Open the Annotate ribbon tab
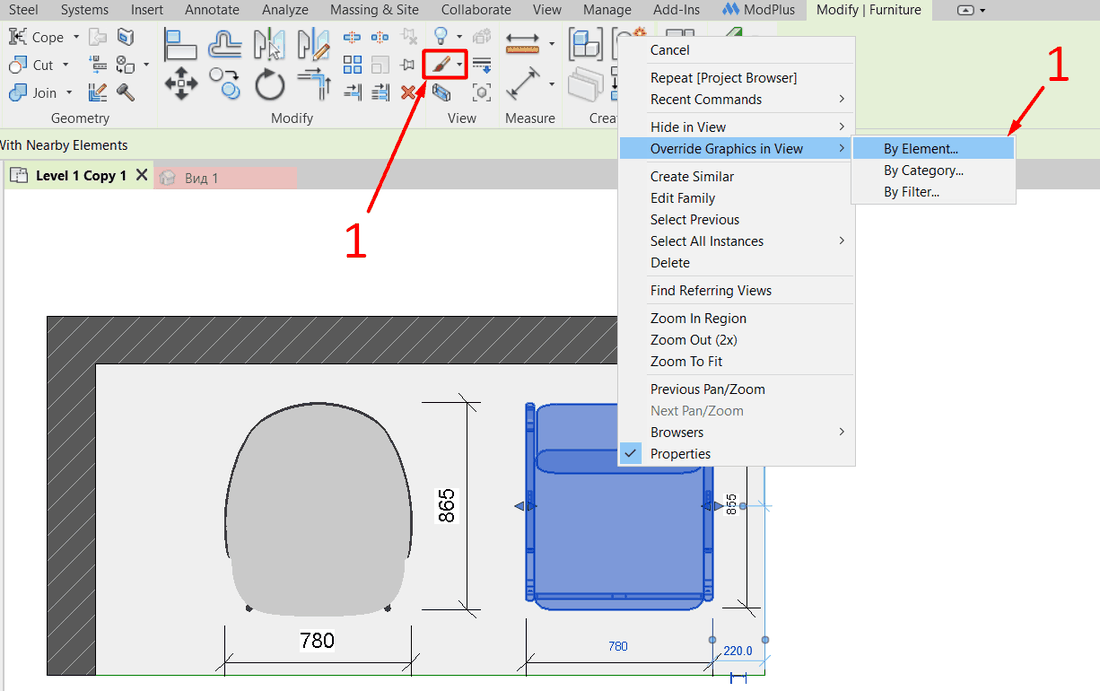 point(212,10)
